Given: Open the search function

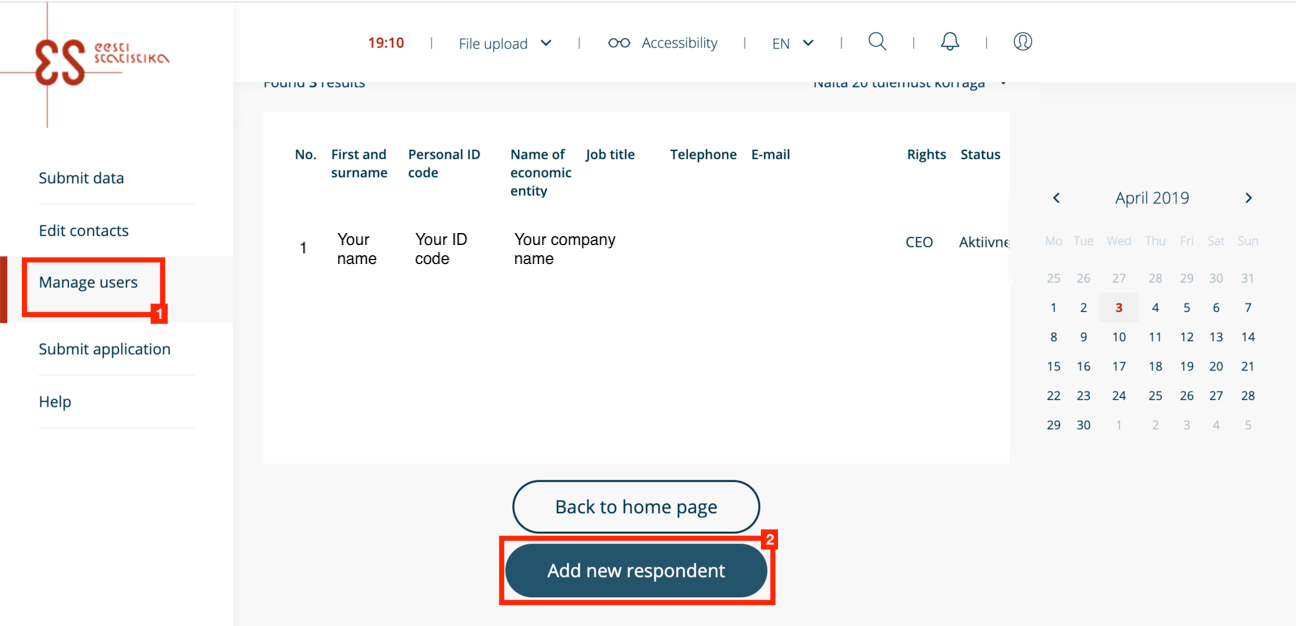Looking at the screenshot, I should tap(877, 42).
